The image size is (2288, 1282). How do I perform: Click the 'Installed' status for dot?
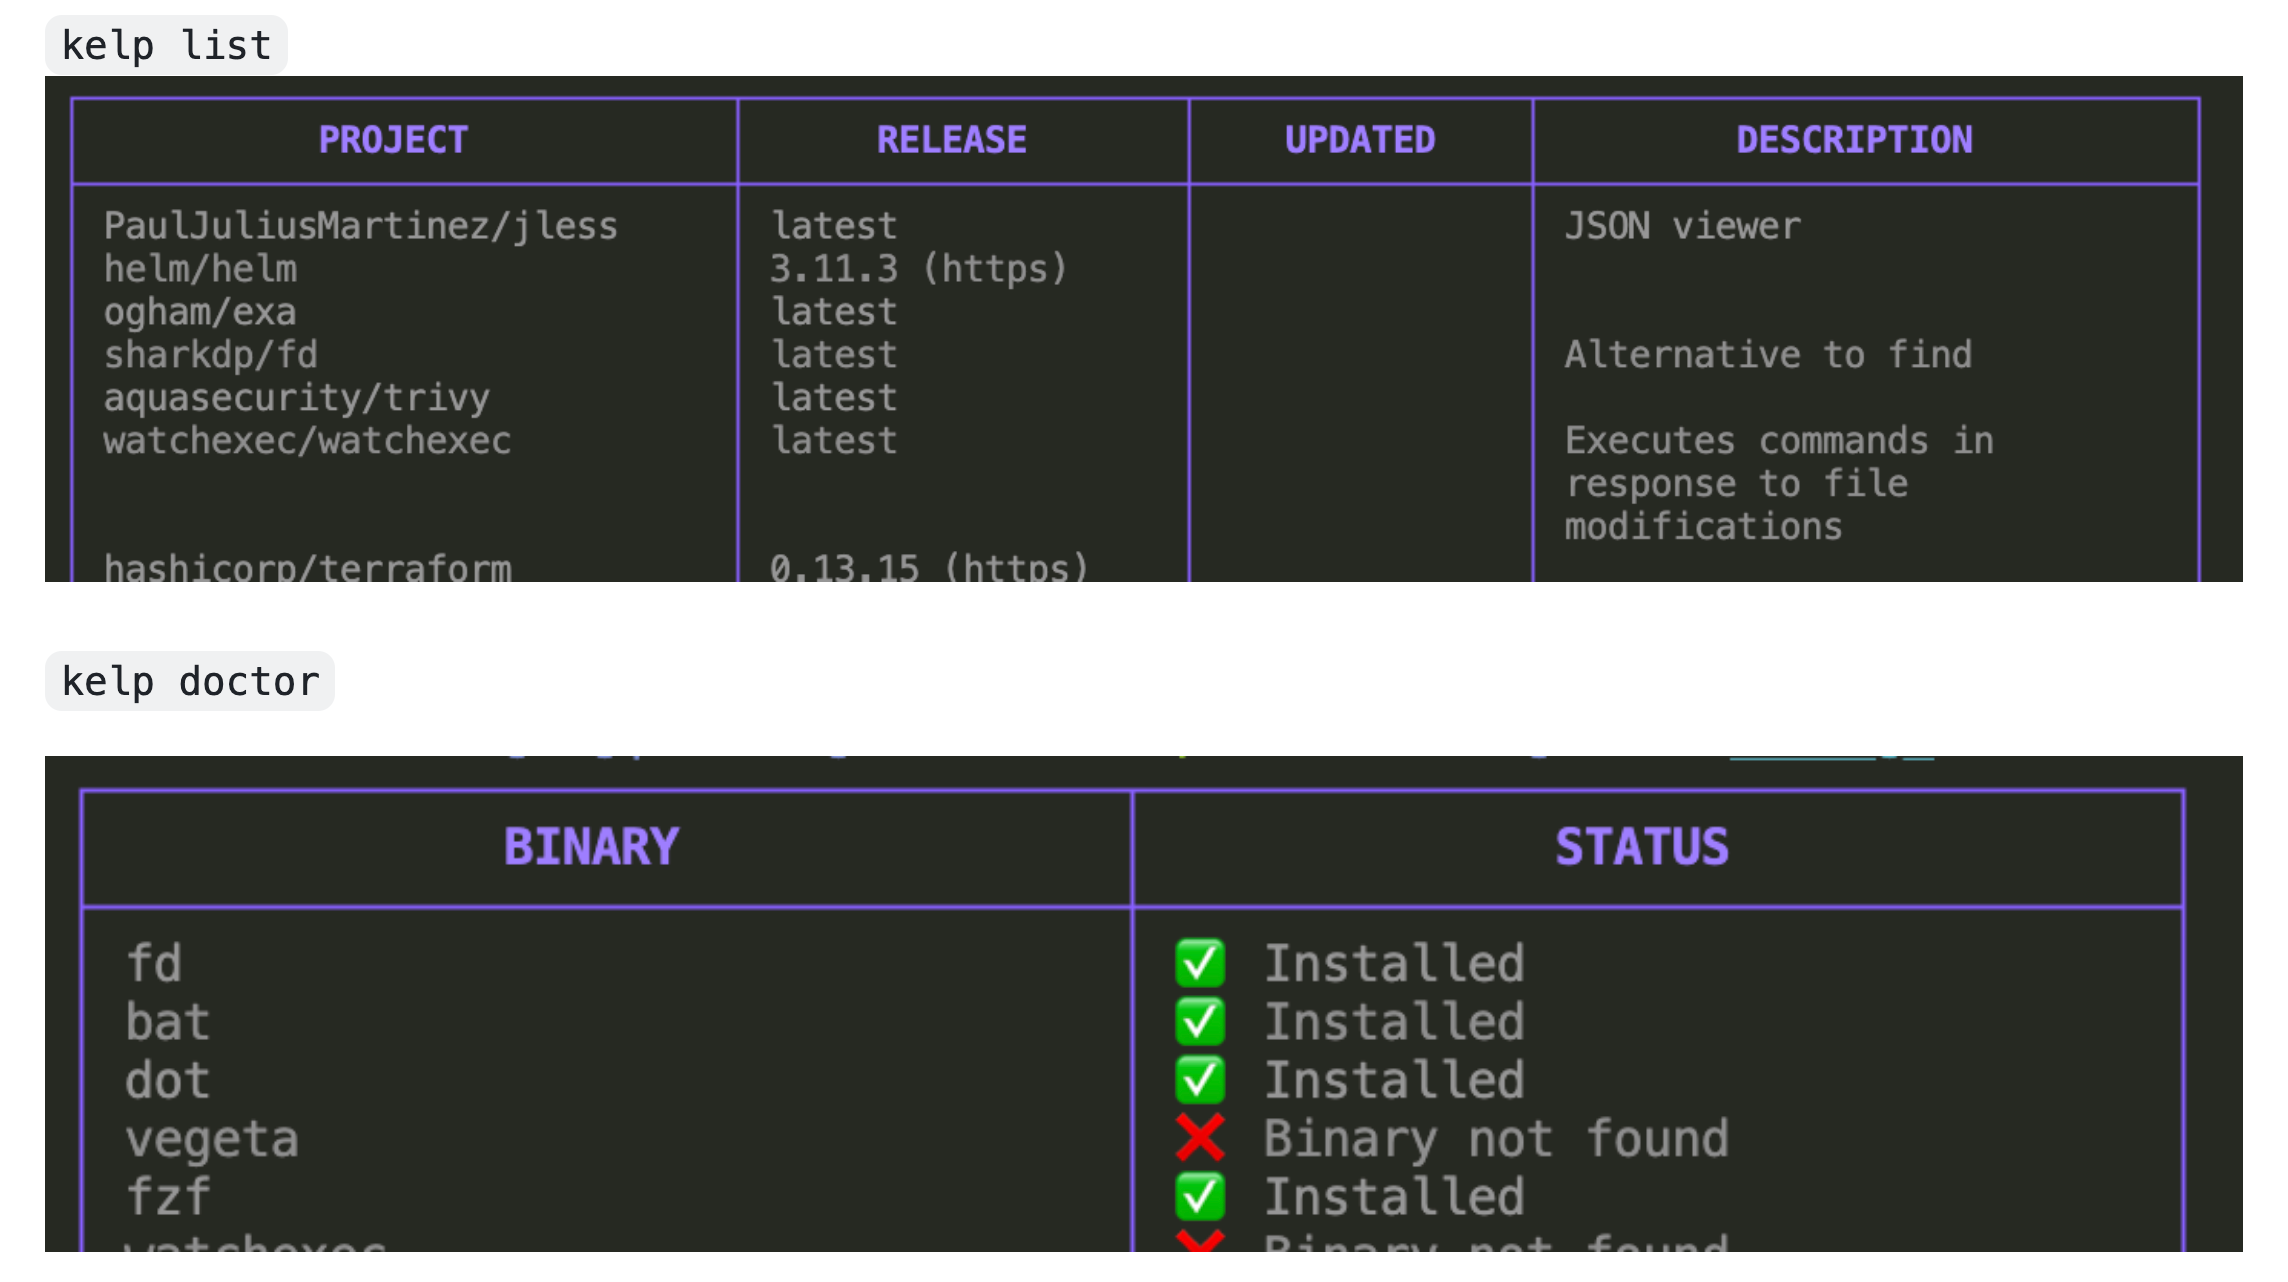click(1395, 1080)
